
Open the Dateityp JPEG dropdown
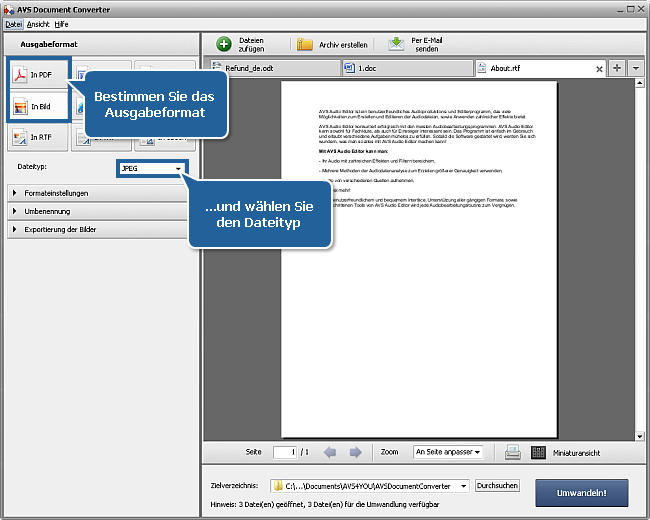tap(152, 168)
